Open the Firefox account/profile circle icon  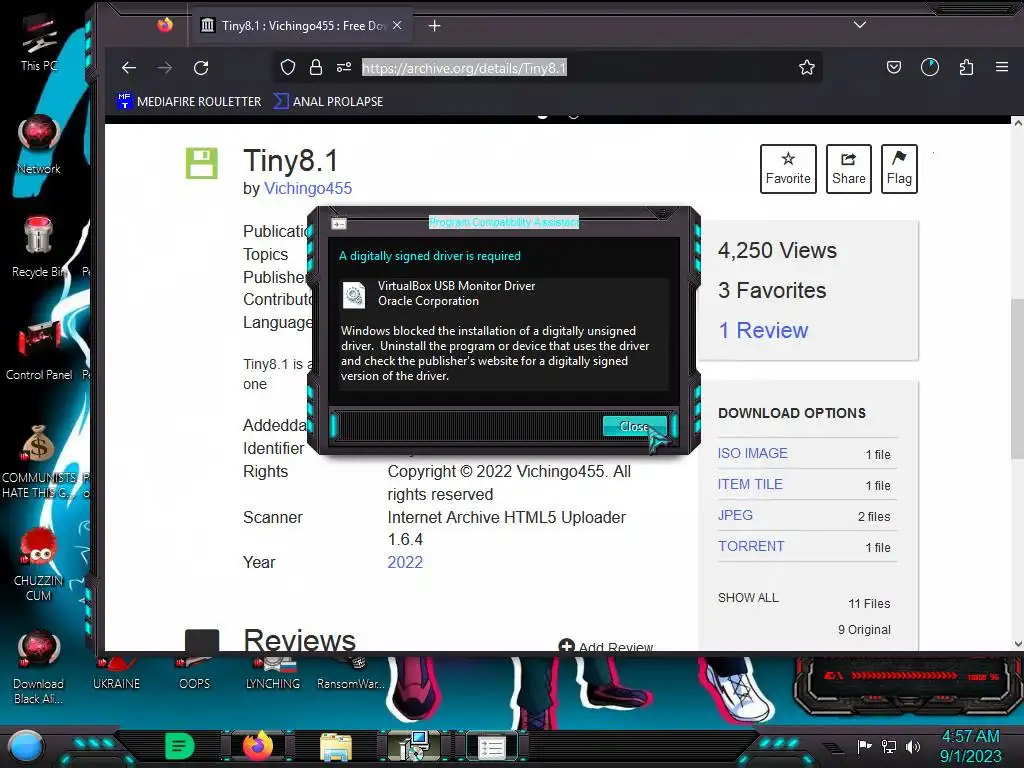pyautogui.click(x=930, y=67)
